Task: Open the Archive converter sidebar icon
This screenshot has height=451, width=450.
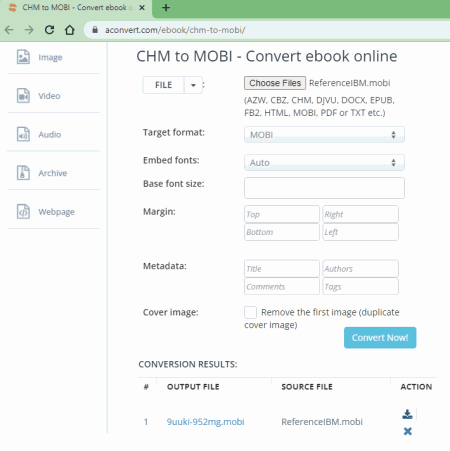Action: [x=23, y=173]
